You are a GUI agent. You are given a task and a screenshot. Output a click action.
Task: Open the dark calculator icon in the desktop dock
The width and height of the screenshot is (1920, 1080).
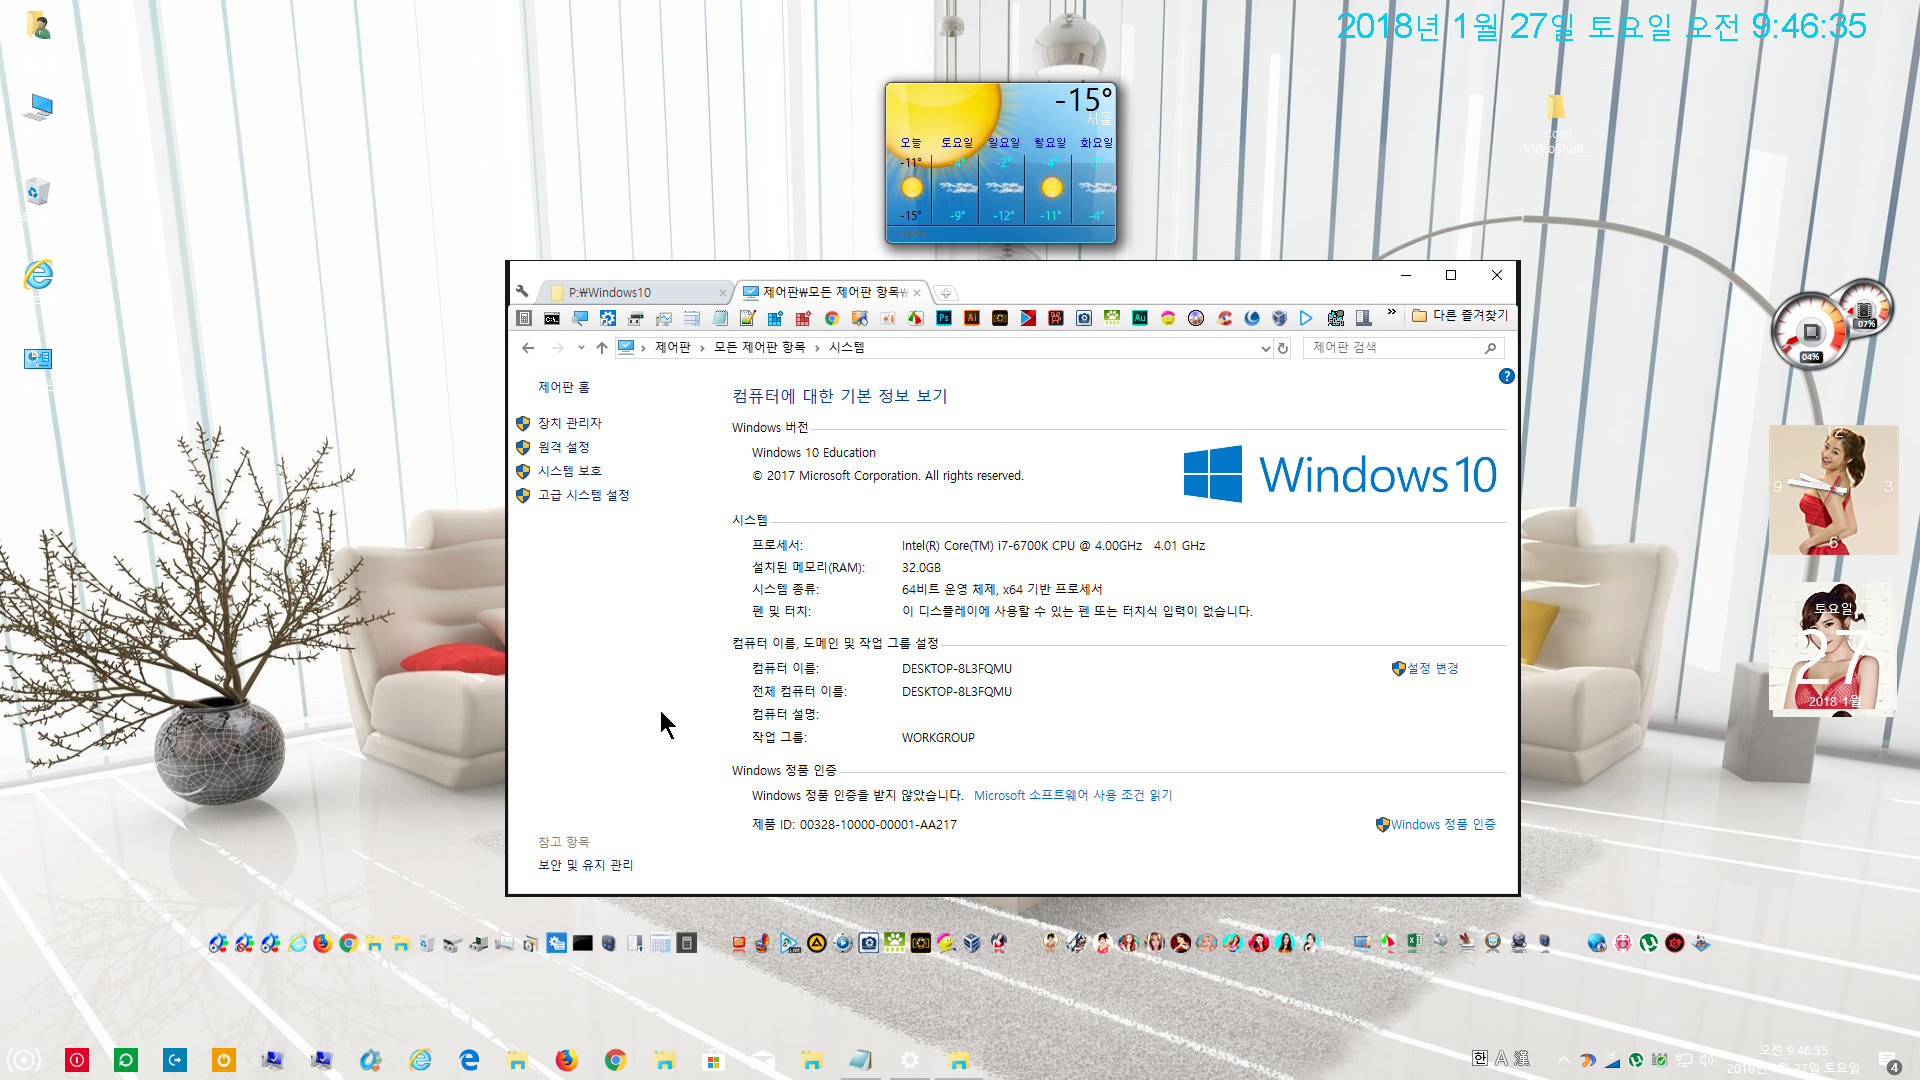pyautogui.click(x=686, y=943)
